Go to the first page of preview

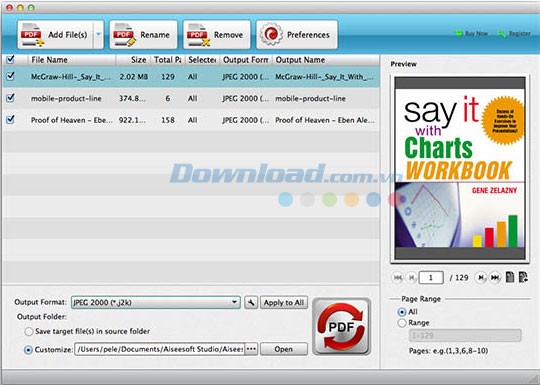point(398,278)
